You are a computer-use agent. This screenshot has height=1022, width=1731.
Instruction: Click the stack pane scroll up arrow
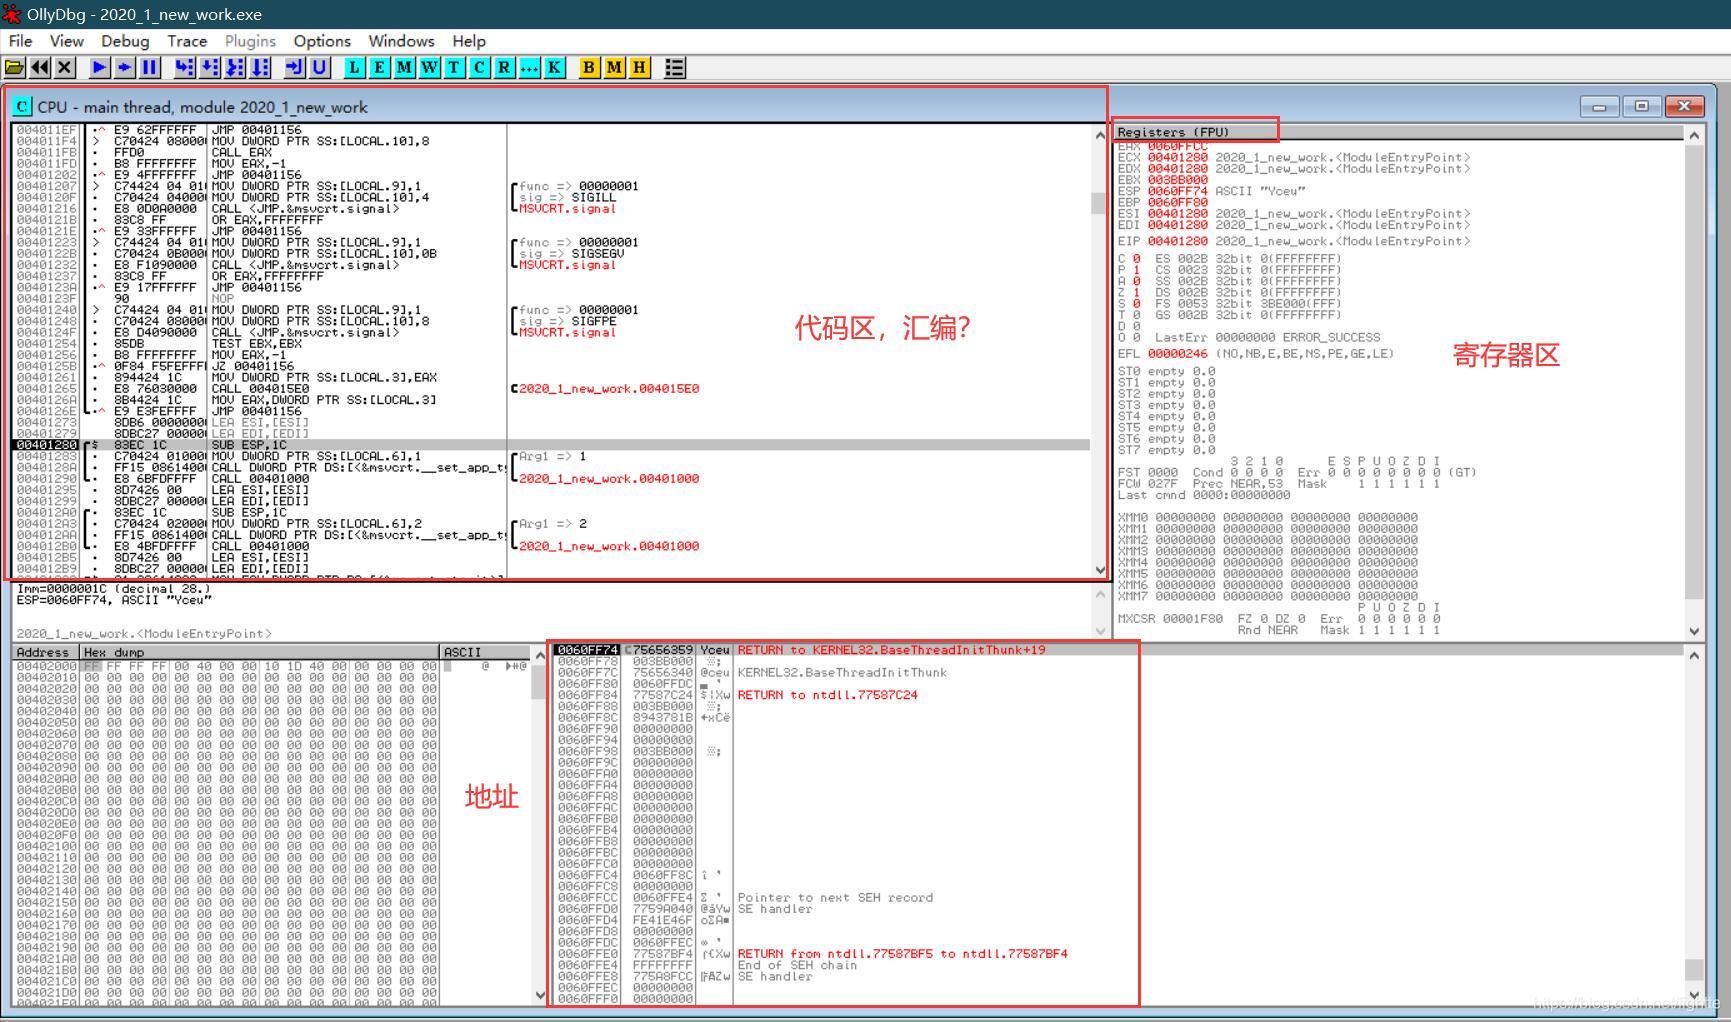coord(1694,655)
